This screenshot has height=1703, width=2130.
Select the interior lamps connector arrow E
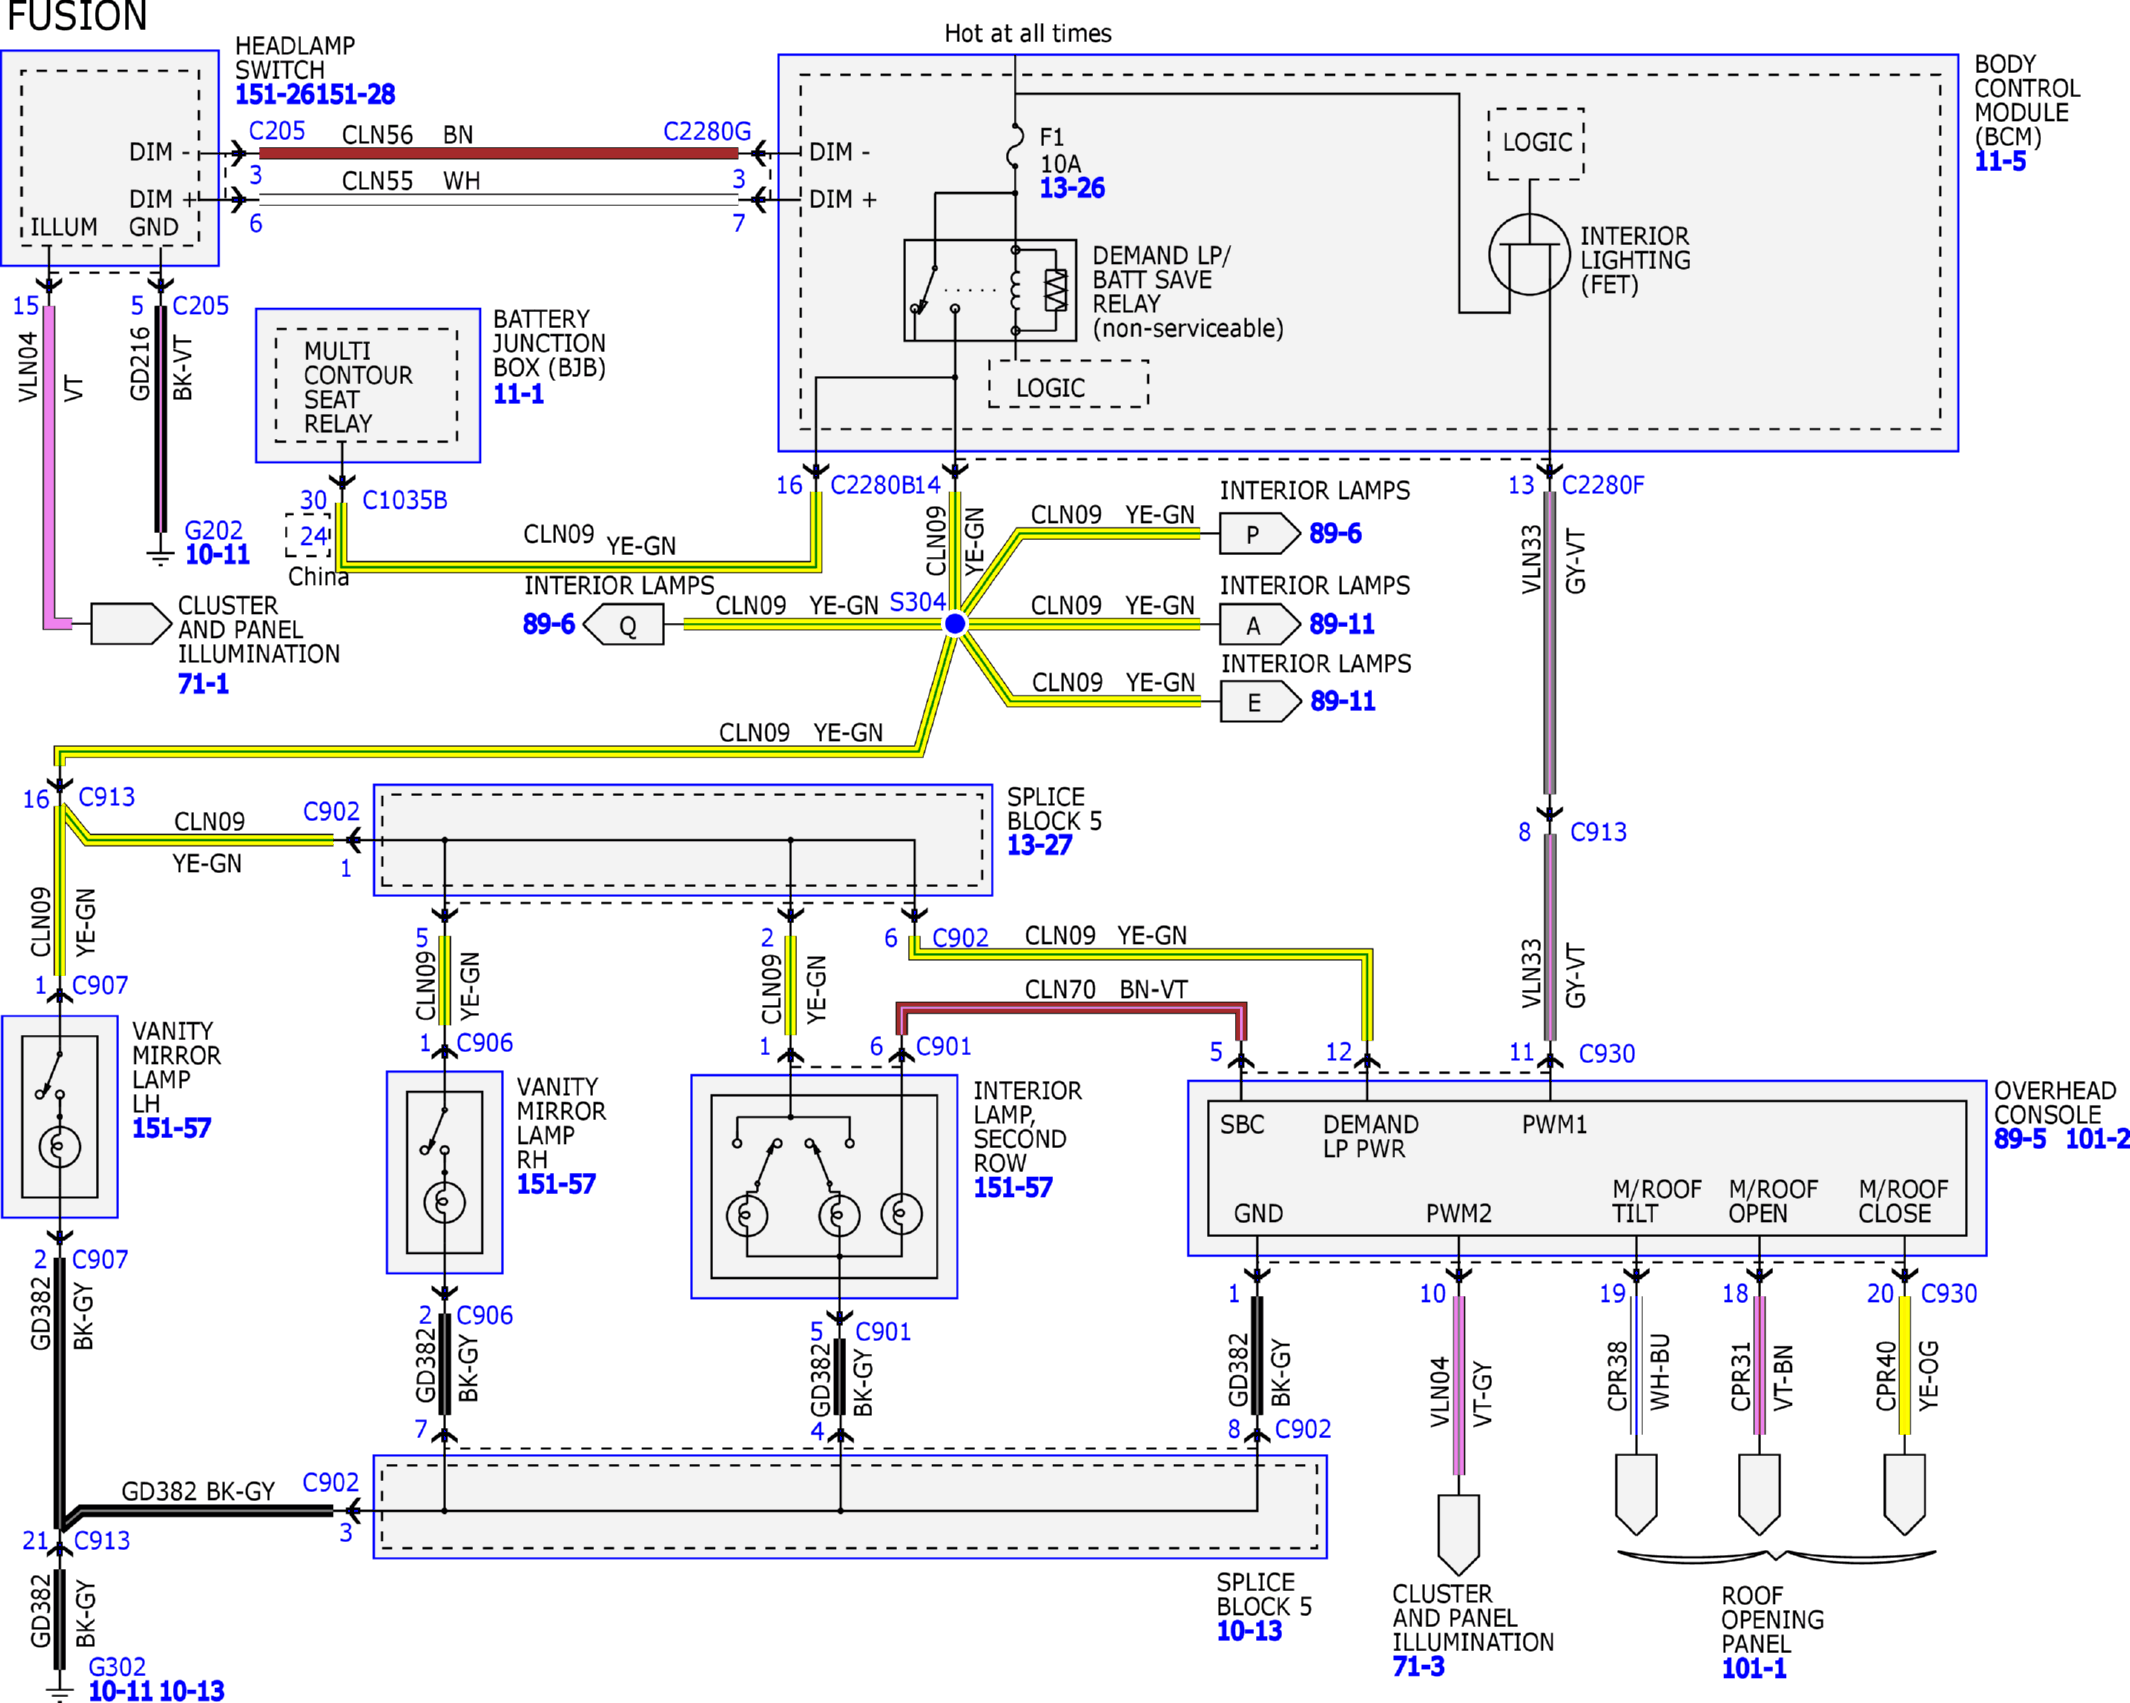tap(1260, 702)
